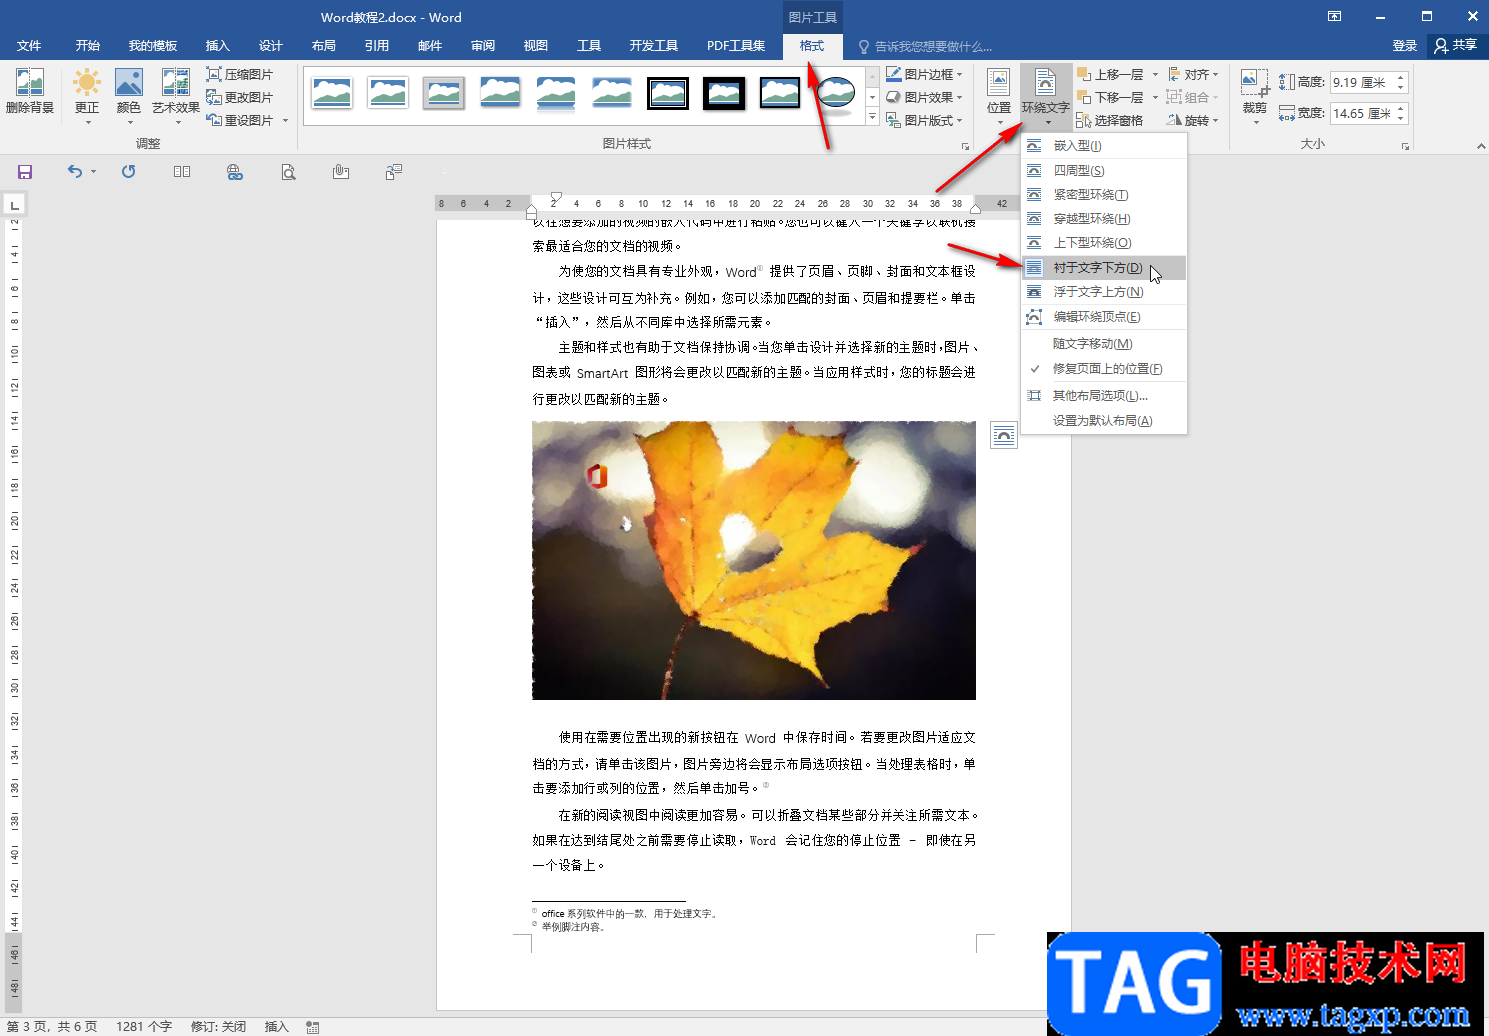This screenshot has height=1036, width=1489.
Task: Select the first picture style thumbnail
Action: click(x=331, y=93)
